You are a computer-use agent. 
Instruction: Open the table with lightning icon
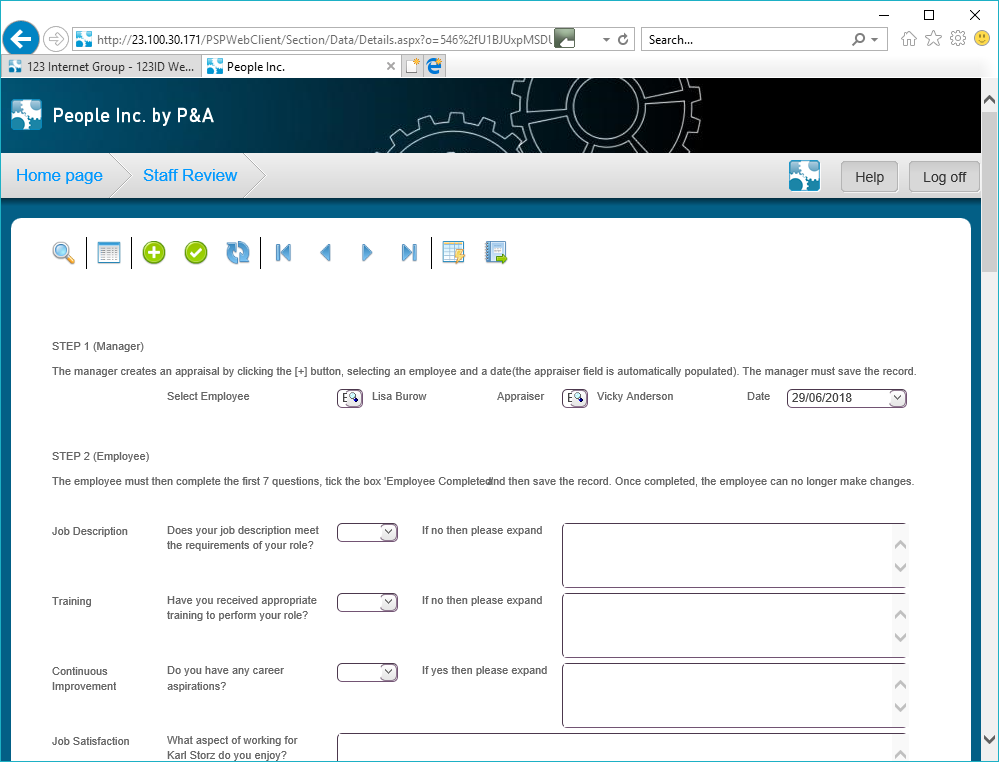454,253
